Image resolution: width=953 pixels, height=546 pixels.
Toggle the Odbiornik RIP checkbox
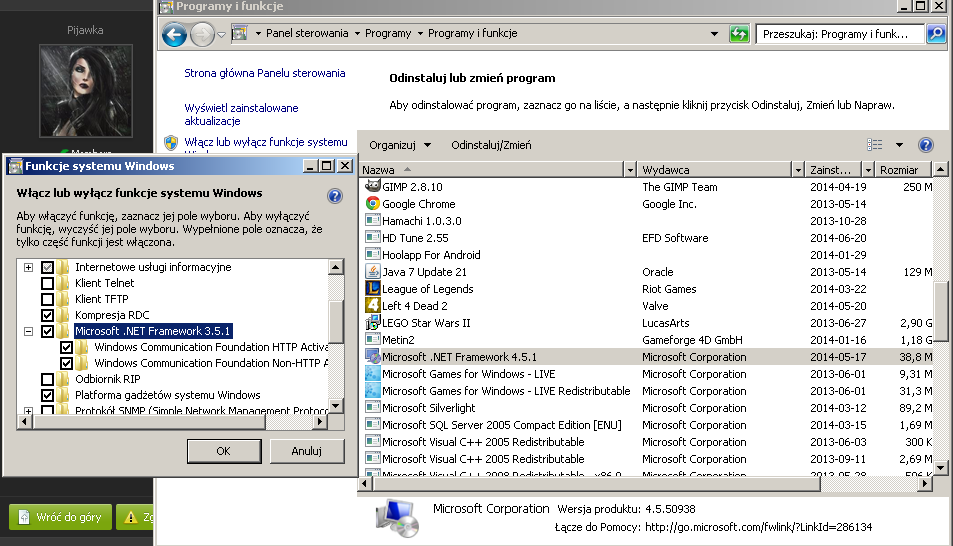[x=47, y=379]
